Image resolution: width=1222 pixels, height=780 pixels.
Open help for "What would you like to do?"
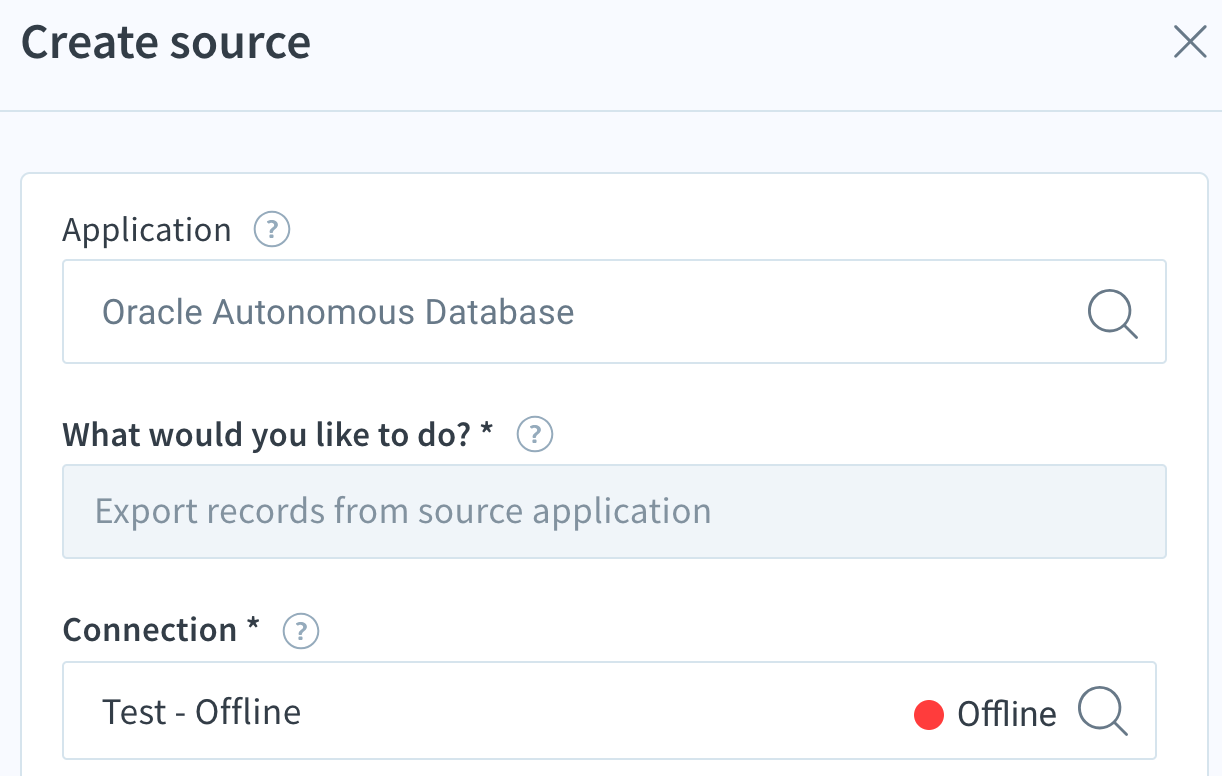pos(535,434)
